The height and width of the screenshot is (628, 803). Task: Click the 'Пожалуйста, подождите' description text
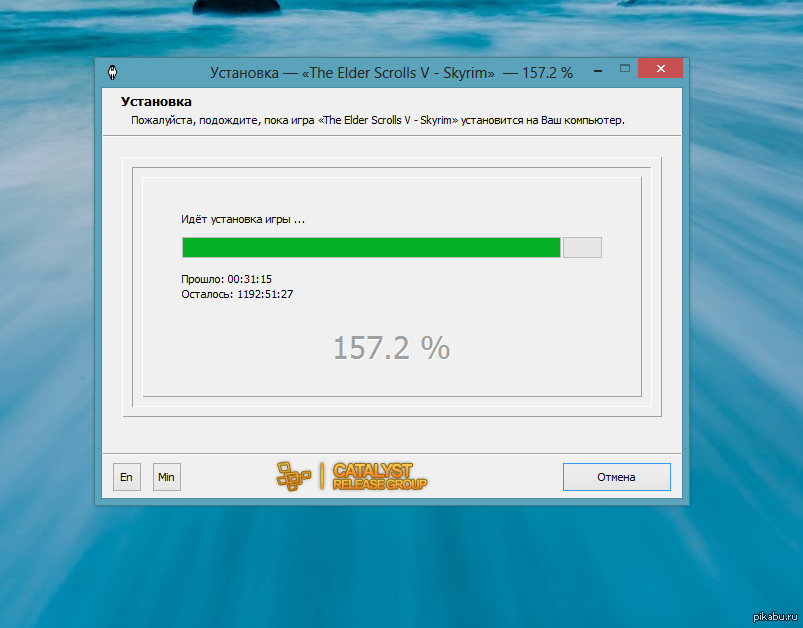tap(378, 120)
